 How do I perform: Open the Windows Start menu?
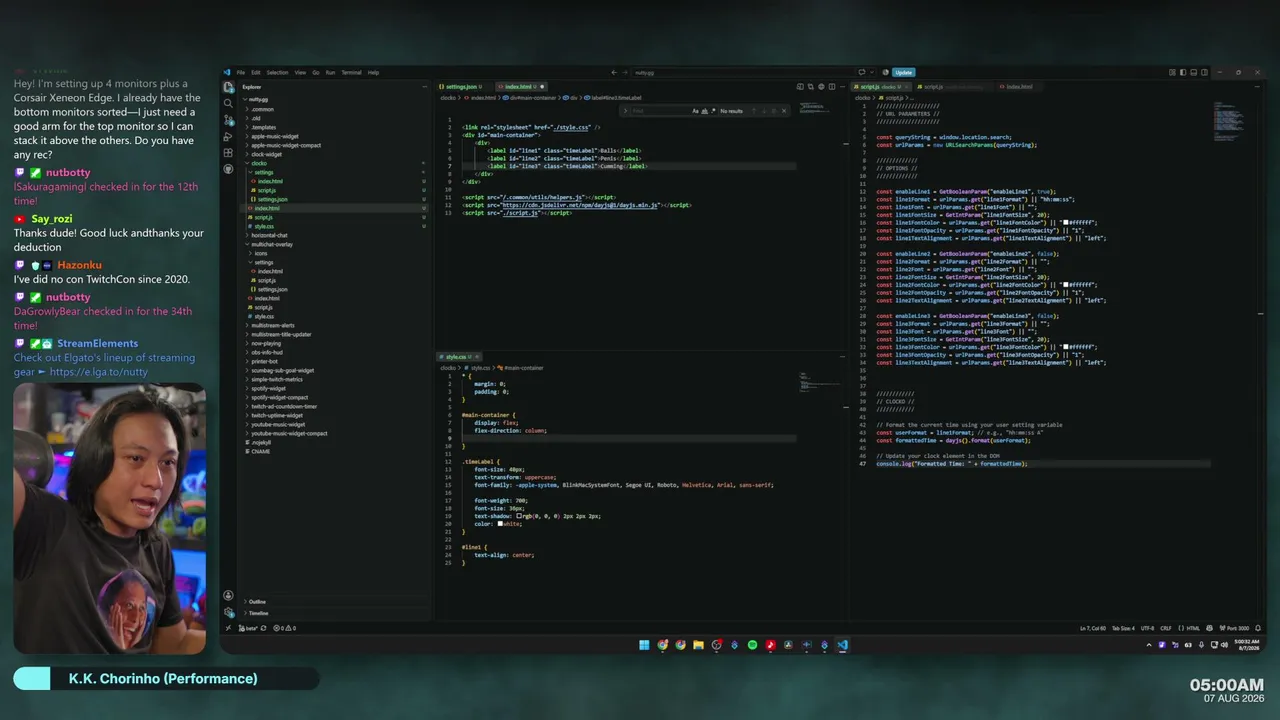(644, 645)
